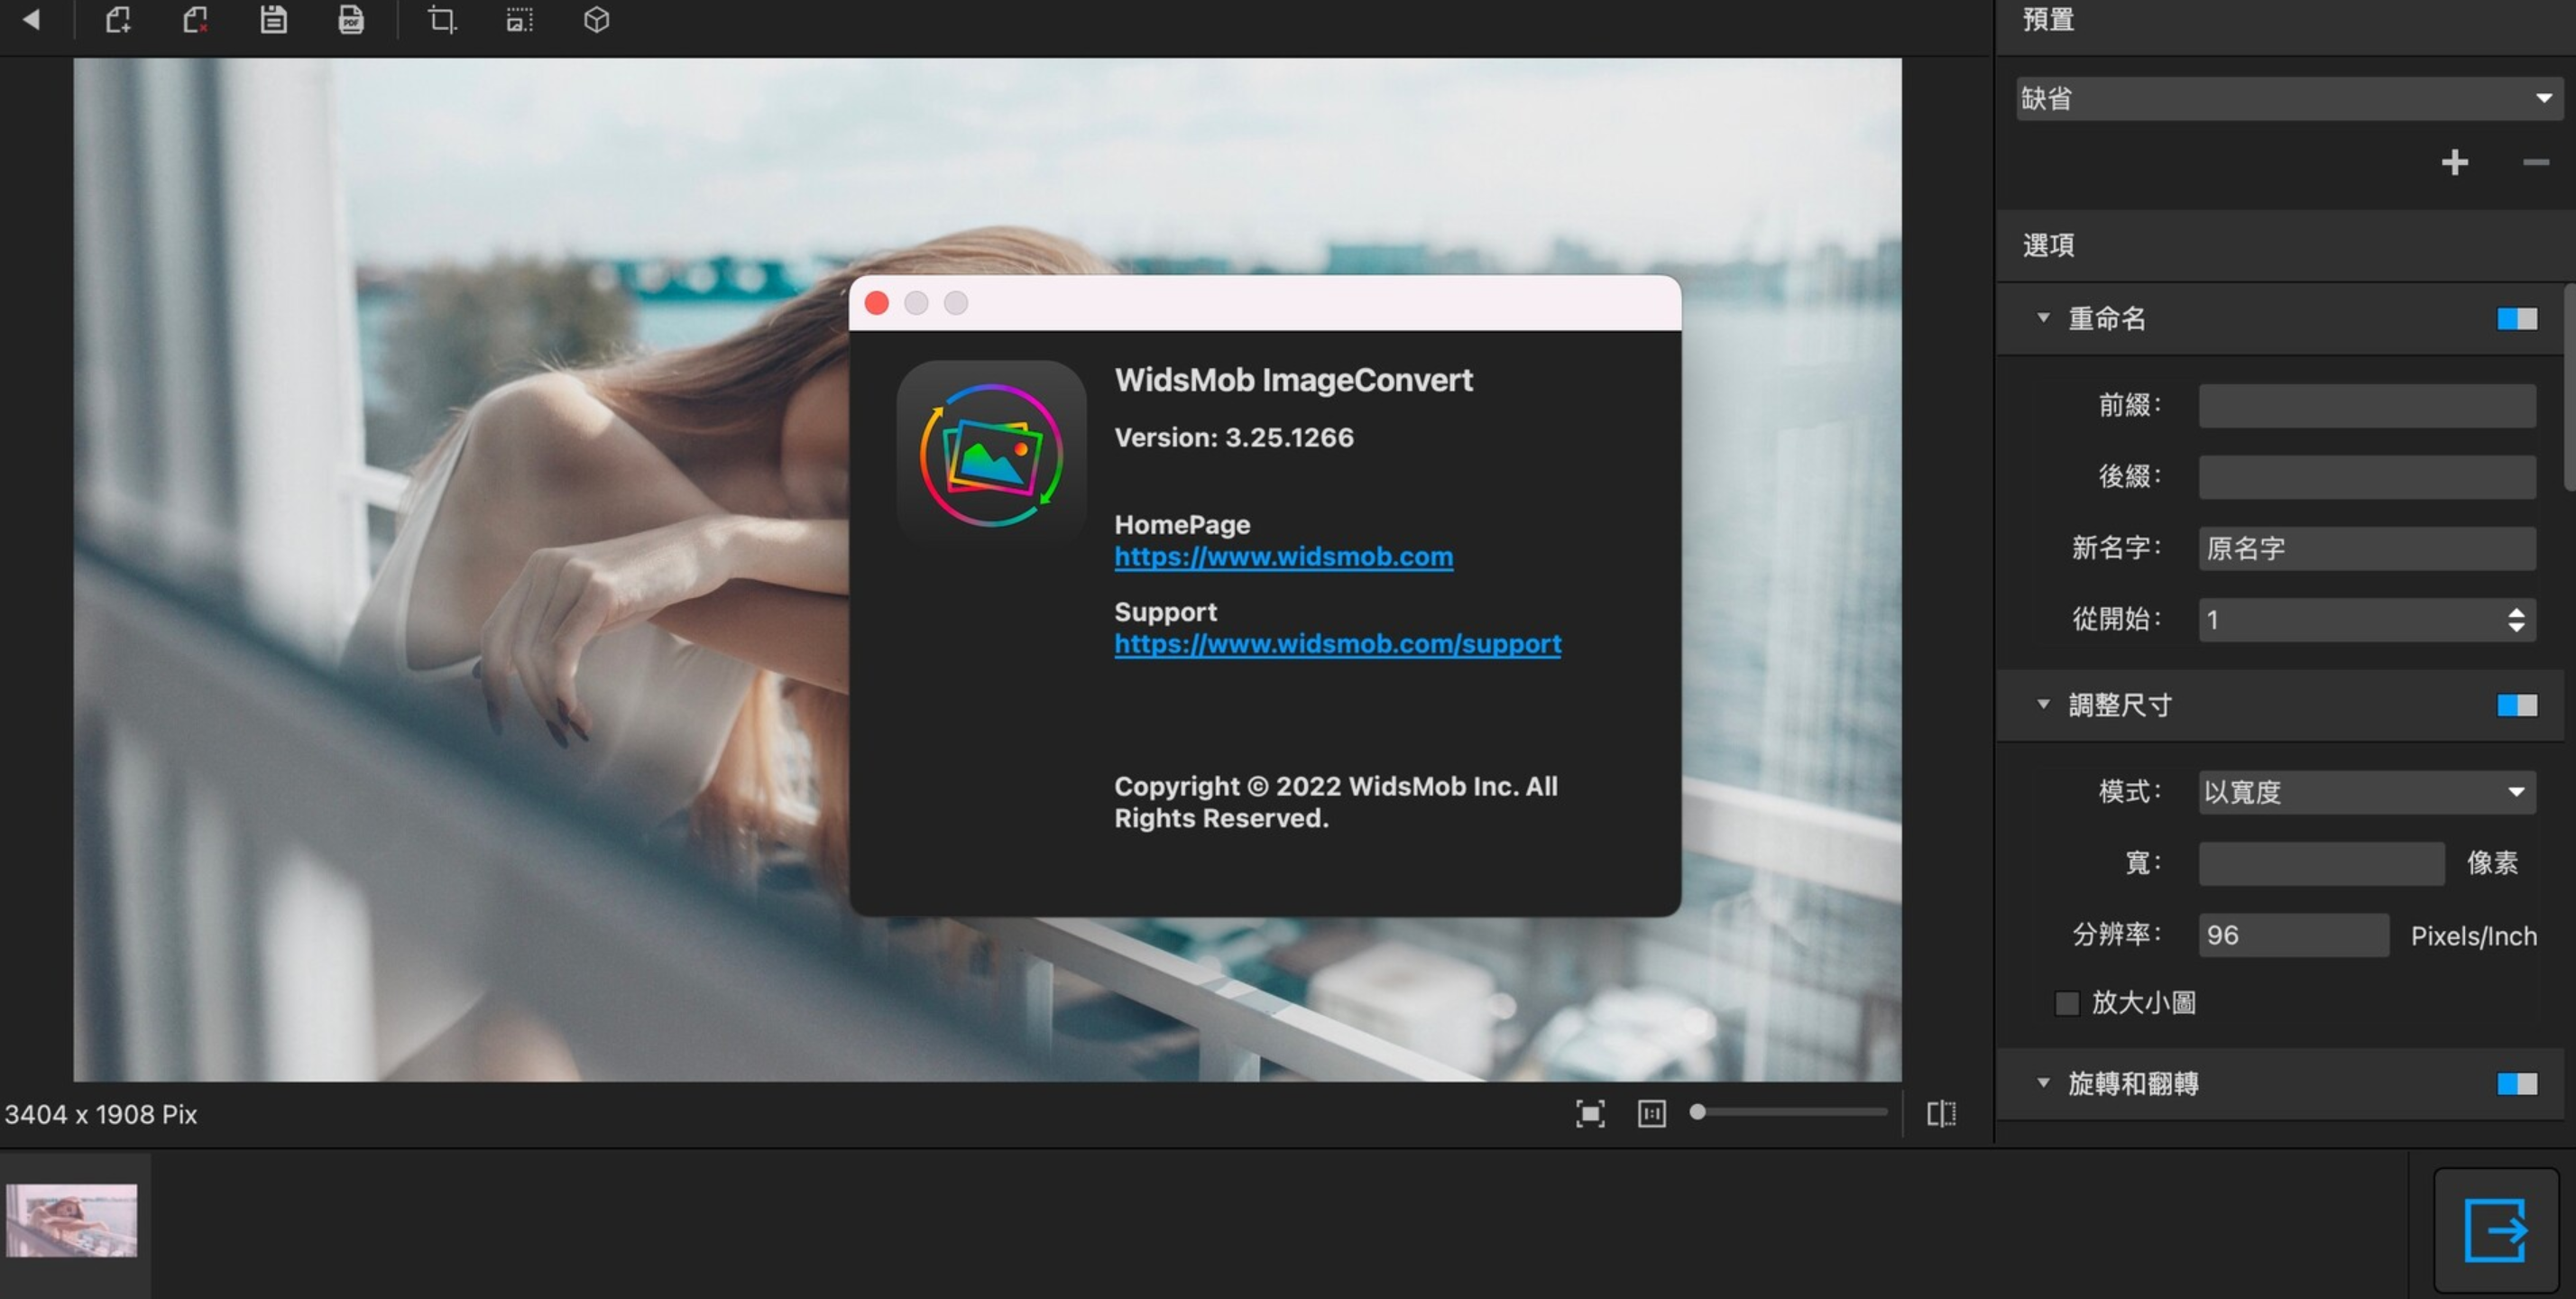Open the image resize/watermark frame tool
The height and width of the screenshot is (1299, 2576).
520,20
